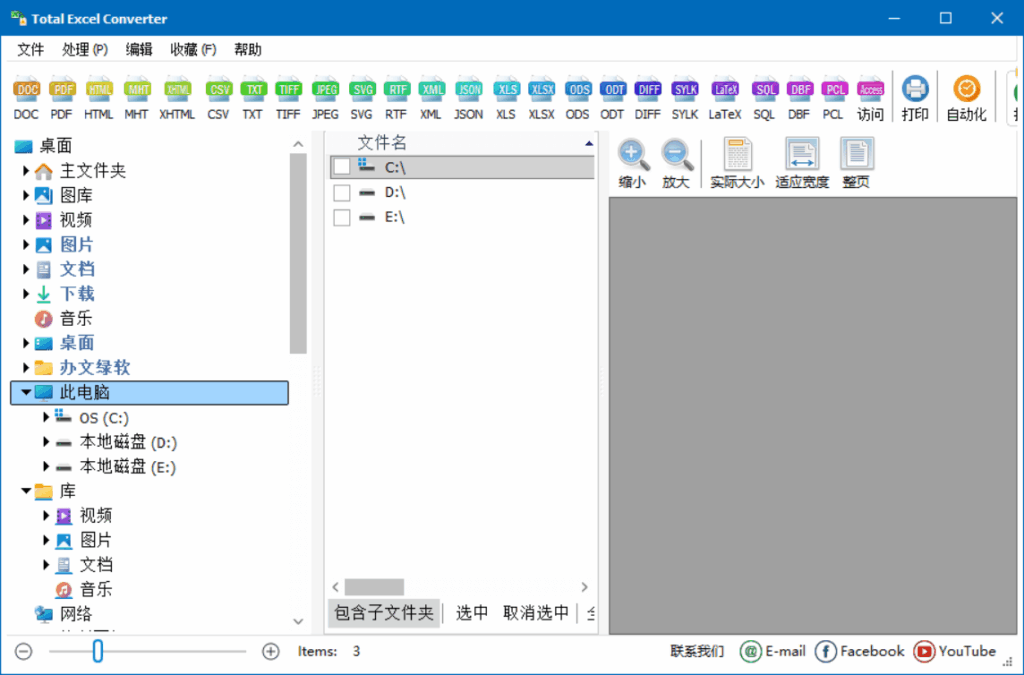
Task: Select the LaTeX conversion icon
Action: click(724, 88)
